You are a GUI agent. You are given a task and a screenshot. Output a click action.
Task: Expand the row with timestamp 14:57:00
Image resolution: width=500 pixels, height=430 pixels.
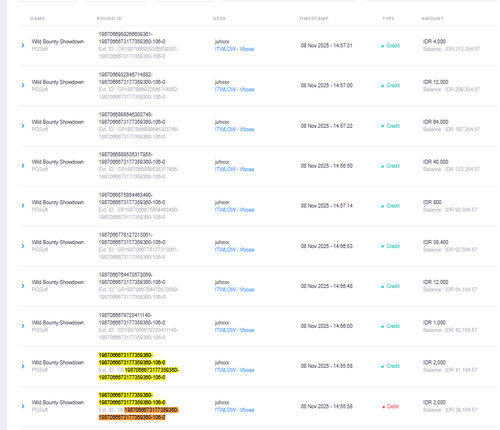(23, 85)
